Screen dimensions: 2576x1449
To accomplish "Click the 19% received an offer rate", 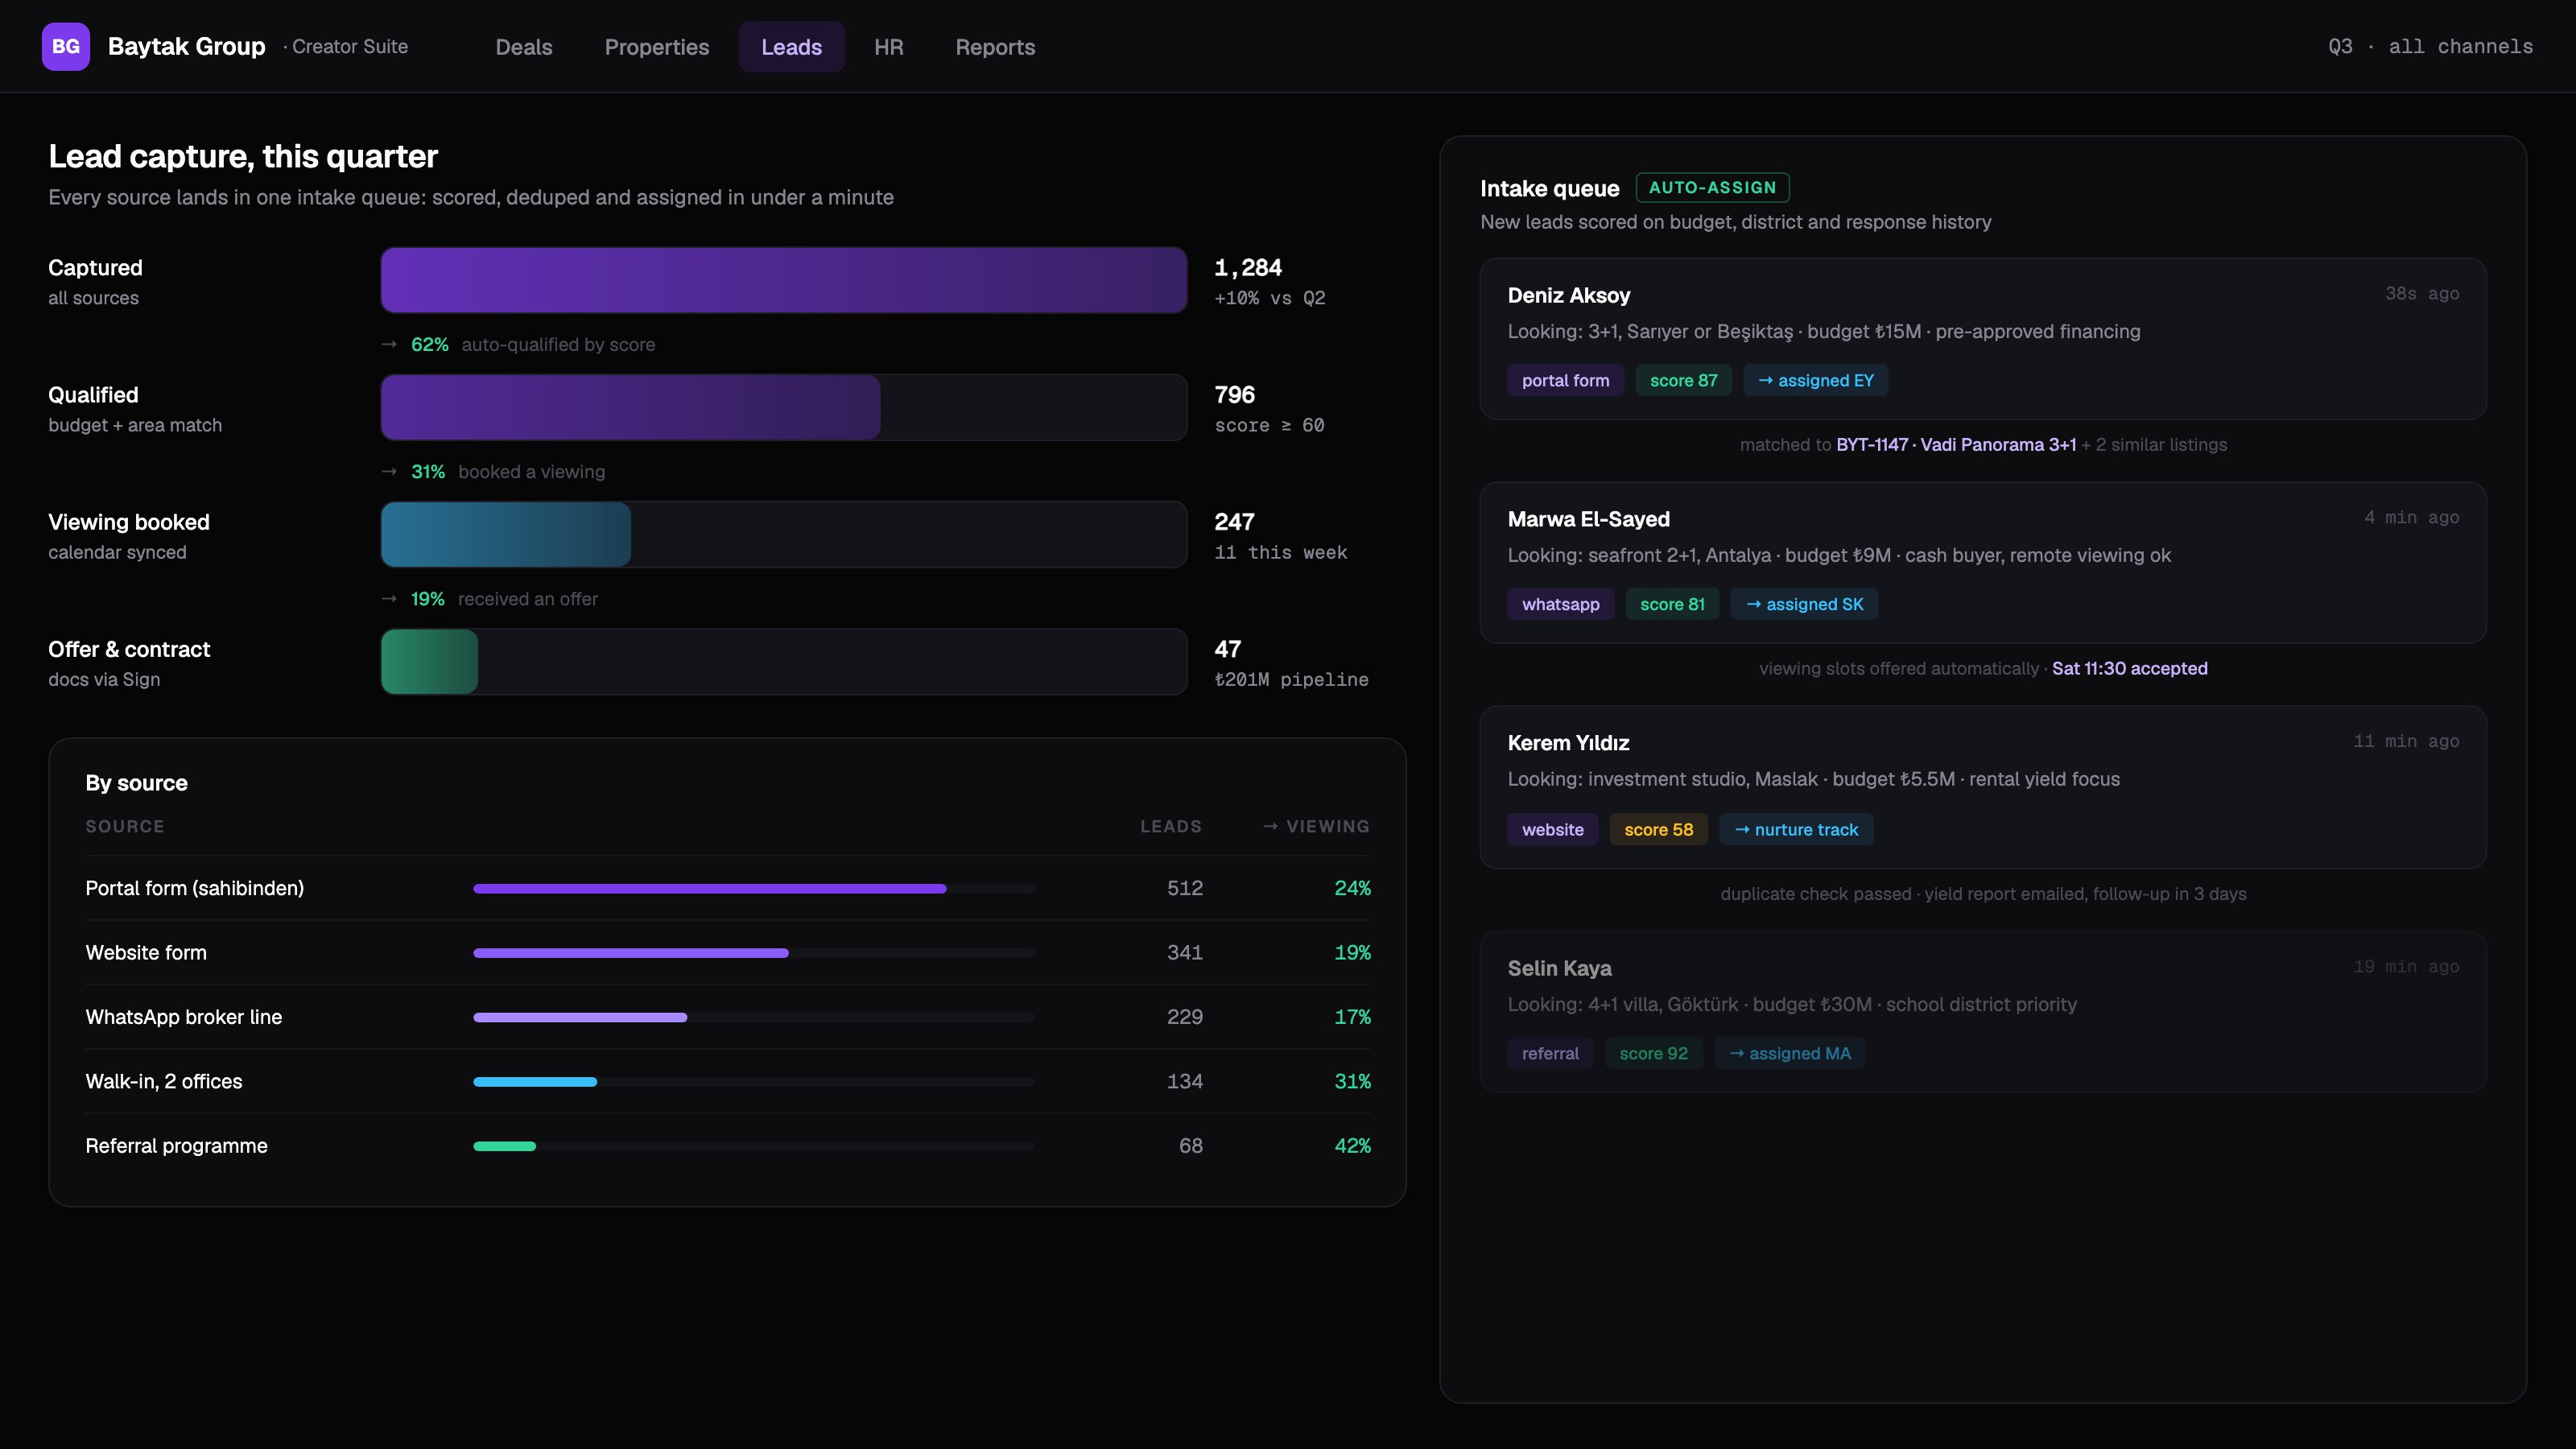I will 428,598.
